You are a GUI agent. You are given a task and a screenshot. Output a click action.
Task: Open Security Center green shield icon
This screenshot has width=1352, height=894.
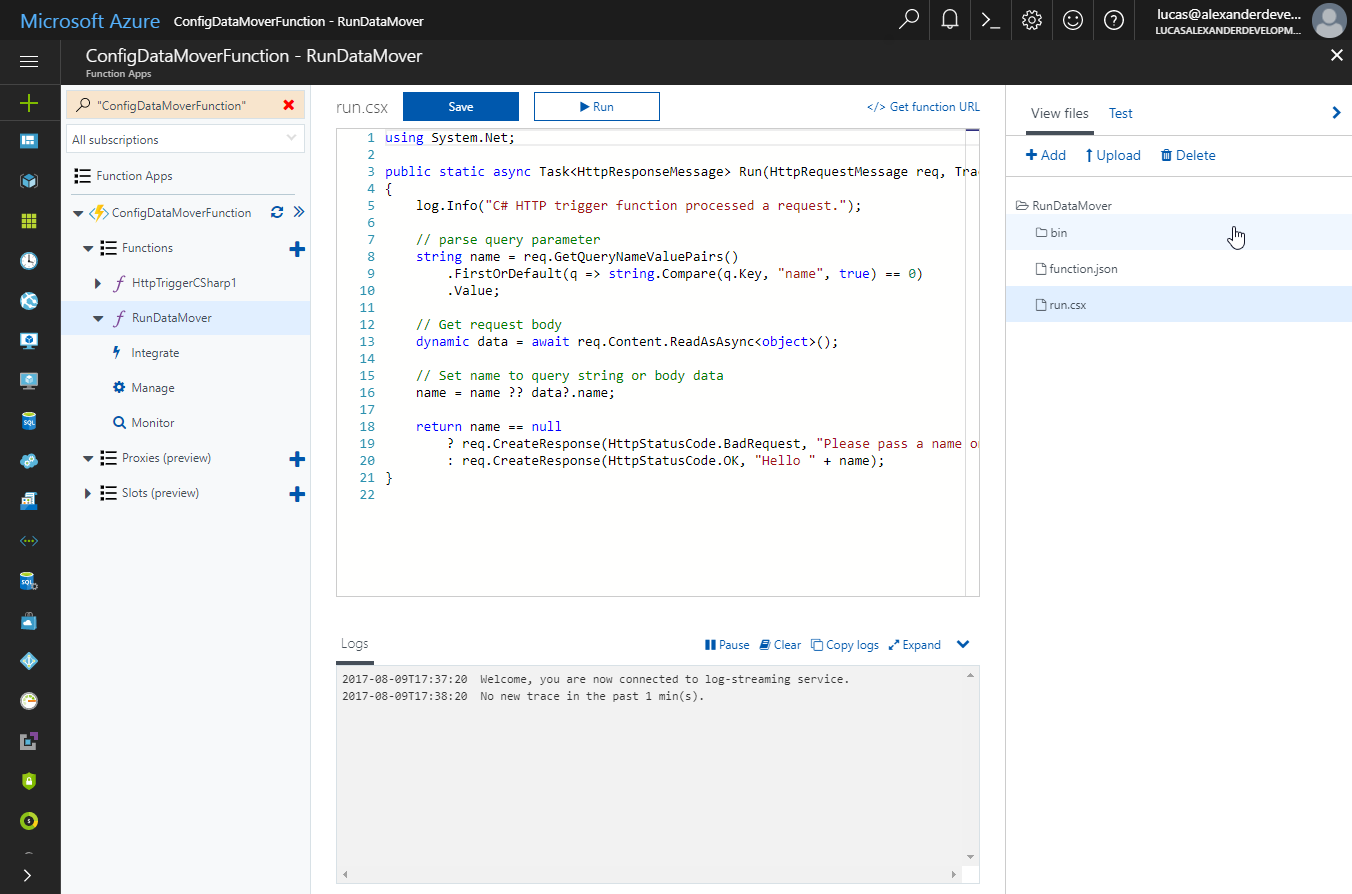point(29,781)
